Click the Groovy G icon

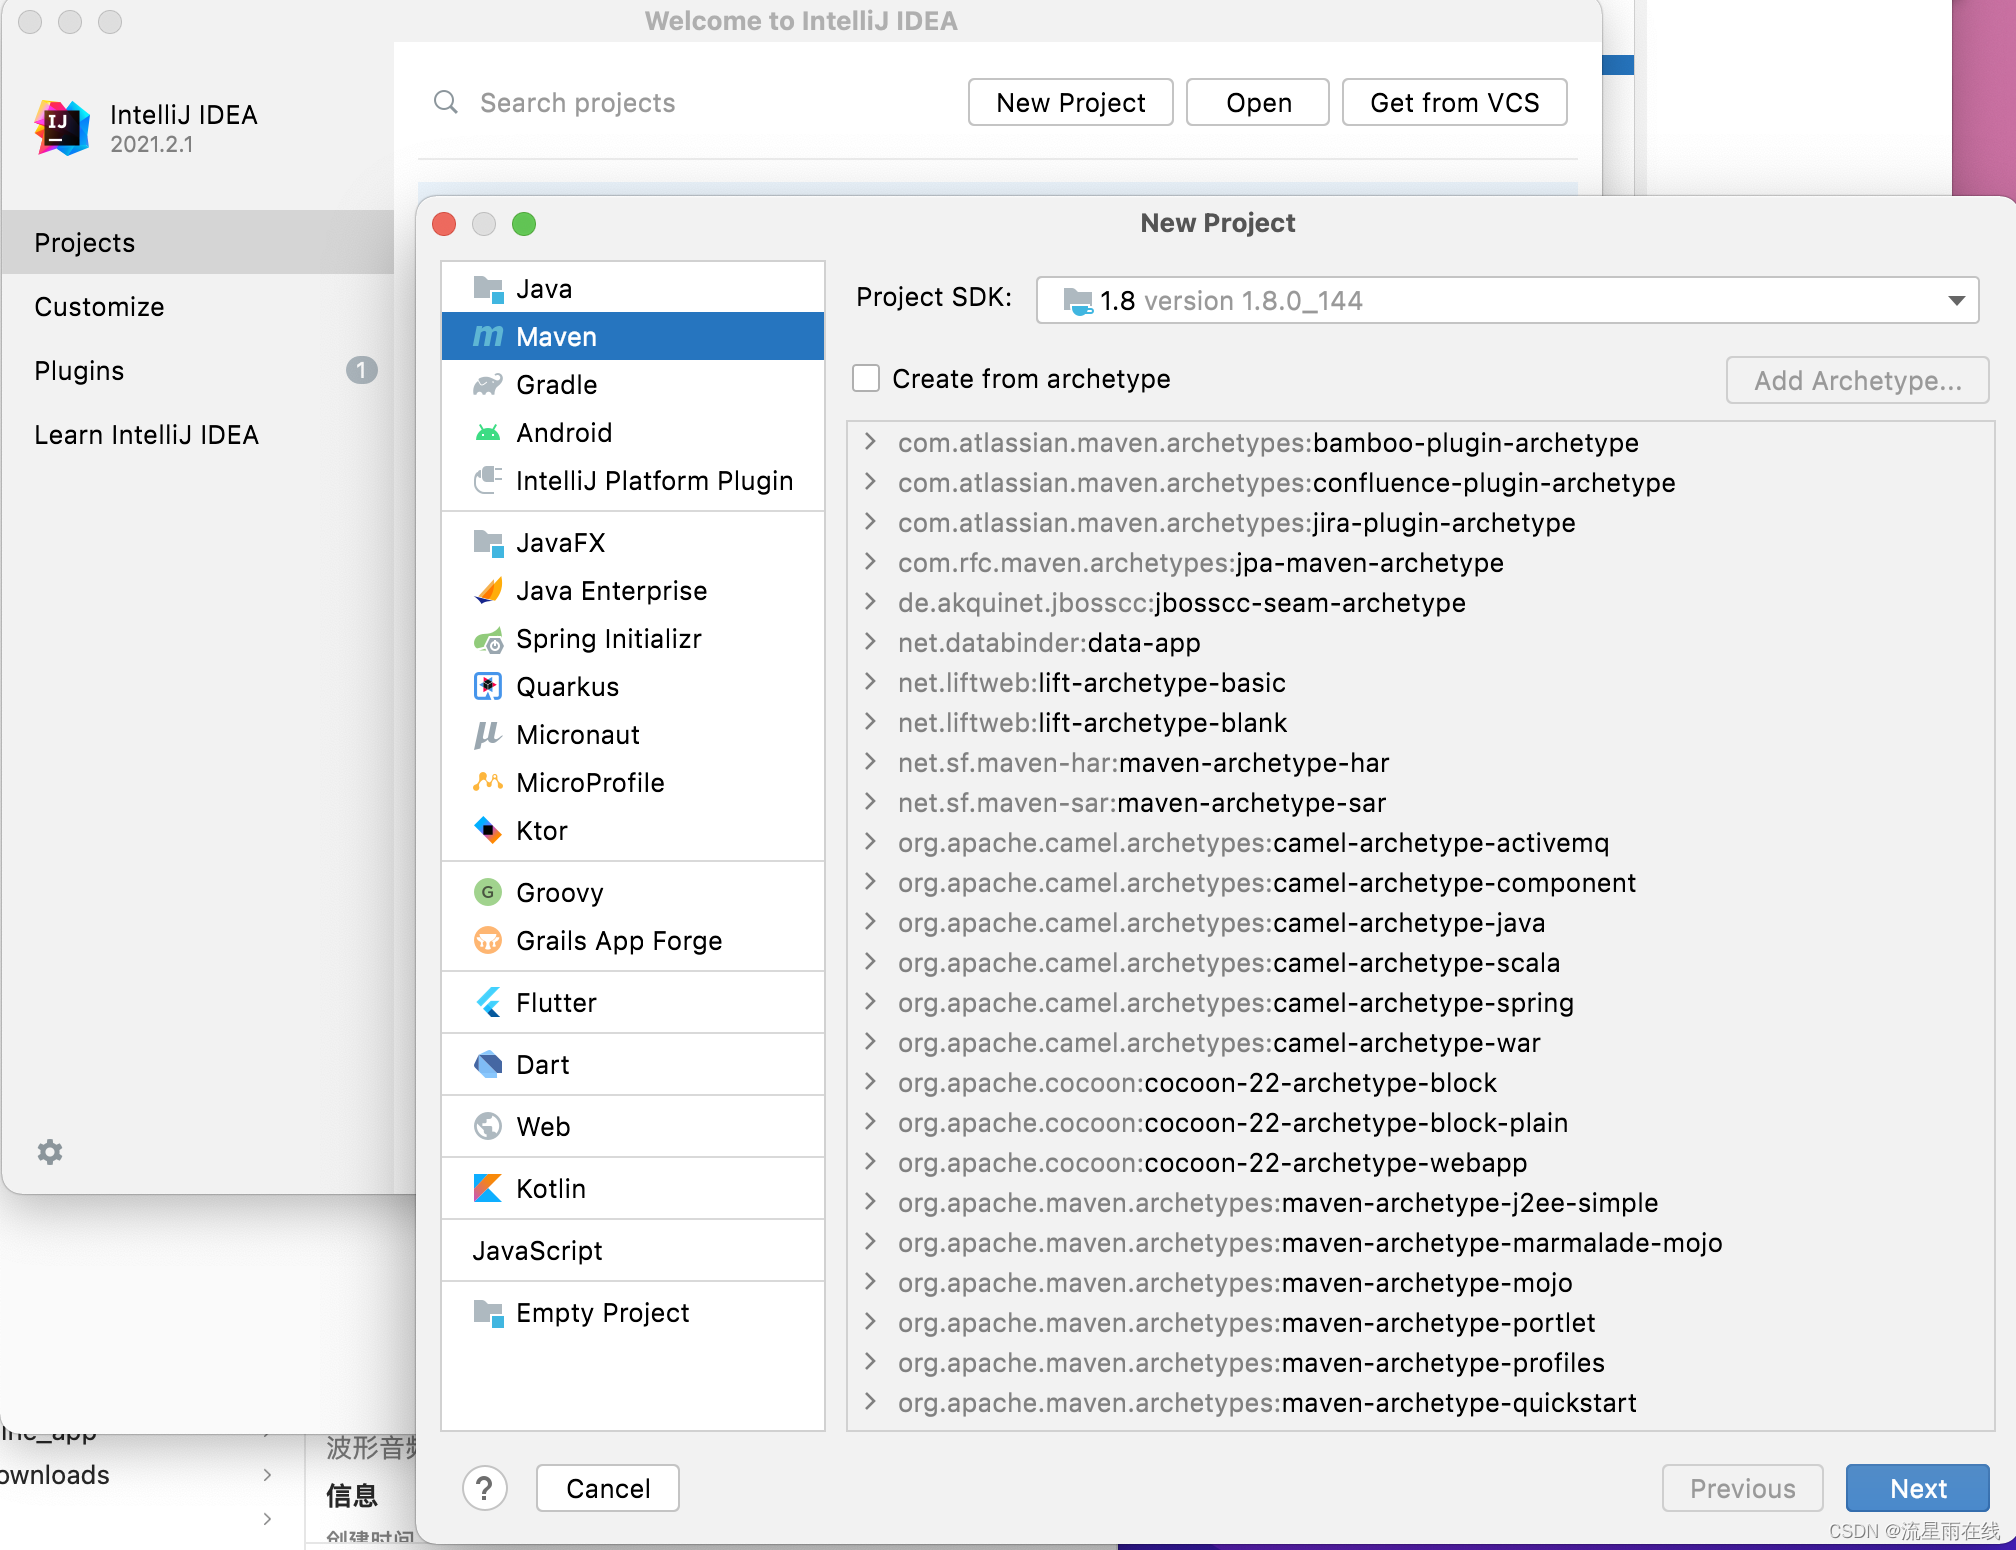click(488, 892)
